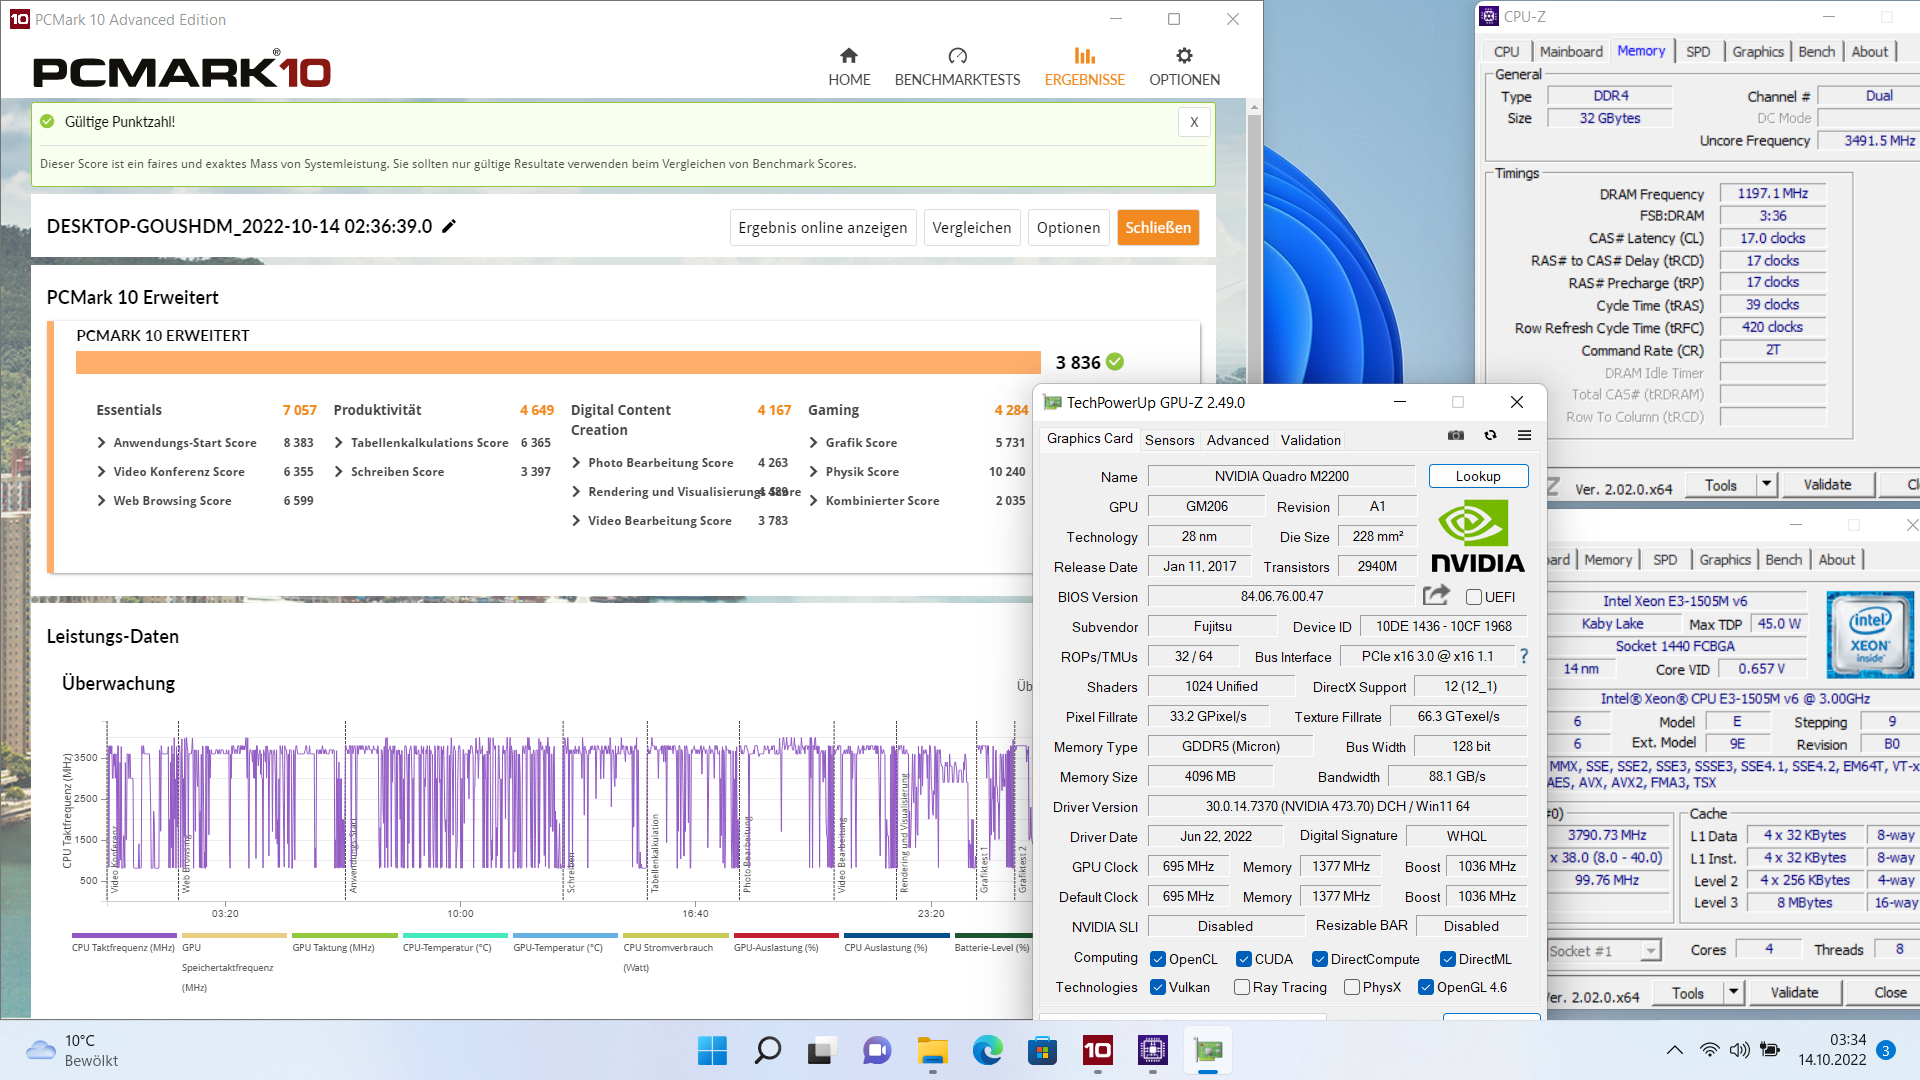Switch to CPU-Z taskbar icon
Image resolution: width=1920 pixels, height=1080 pixels.
click(x=1152, y=1050)
